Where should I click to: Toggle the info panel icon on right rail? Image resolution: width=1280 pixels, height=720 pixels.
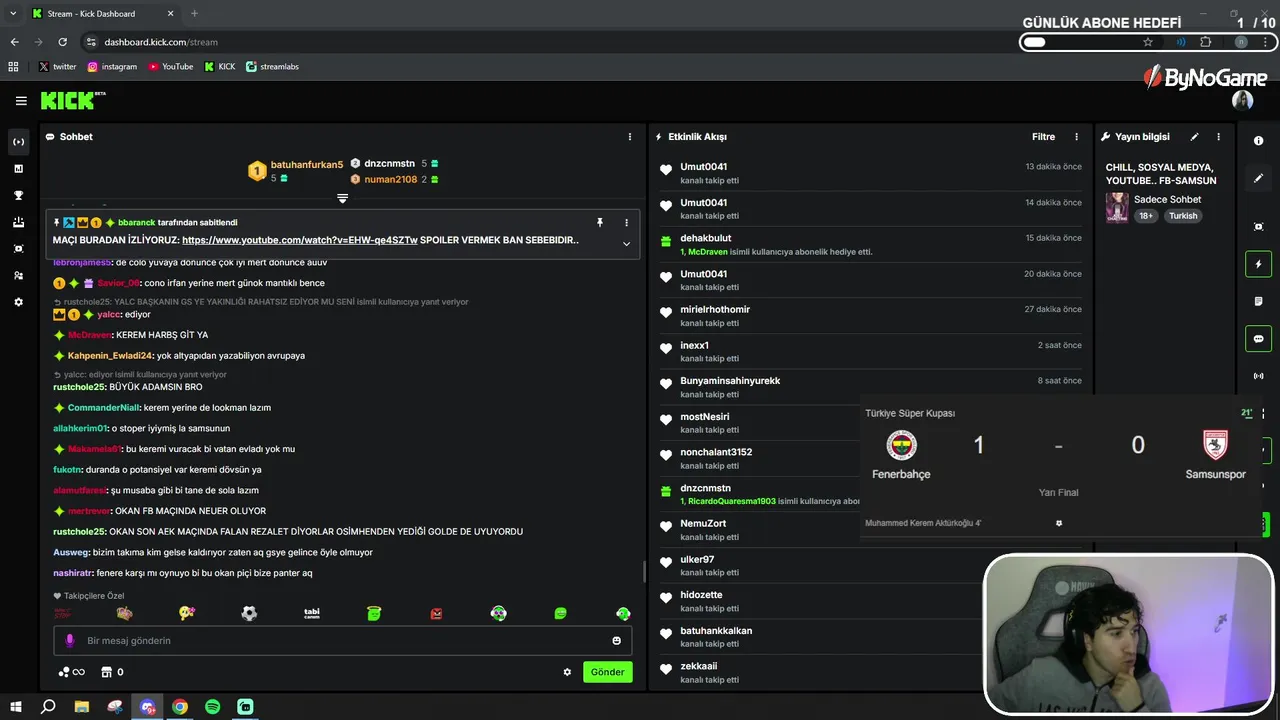[x=1258, y=141]
